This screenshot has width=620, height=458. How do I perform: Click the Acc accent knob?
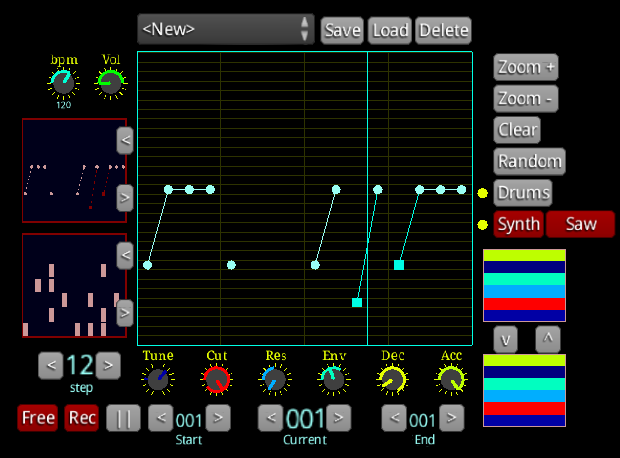coord(452,379)
